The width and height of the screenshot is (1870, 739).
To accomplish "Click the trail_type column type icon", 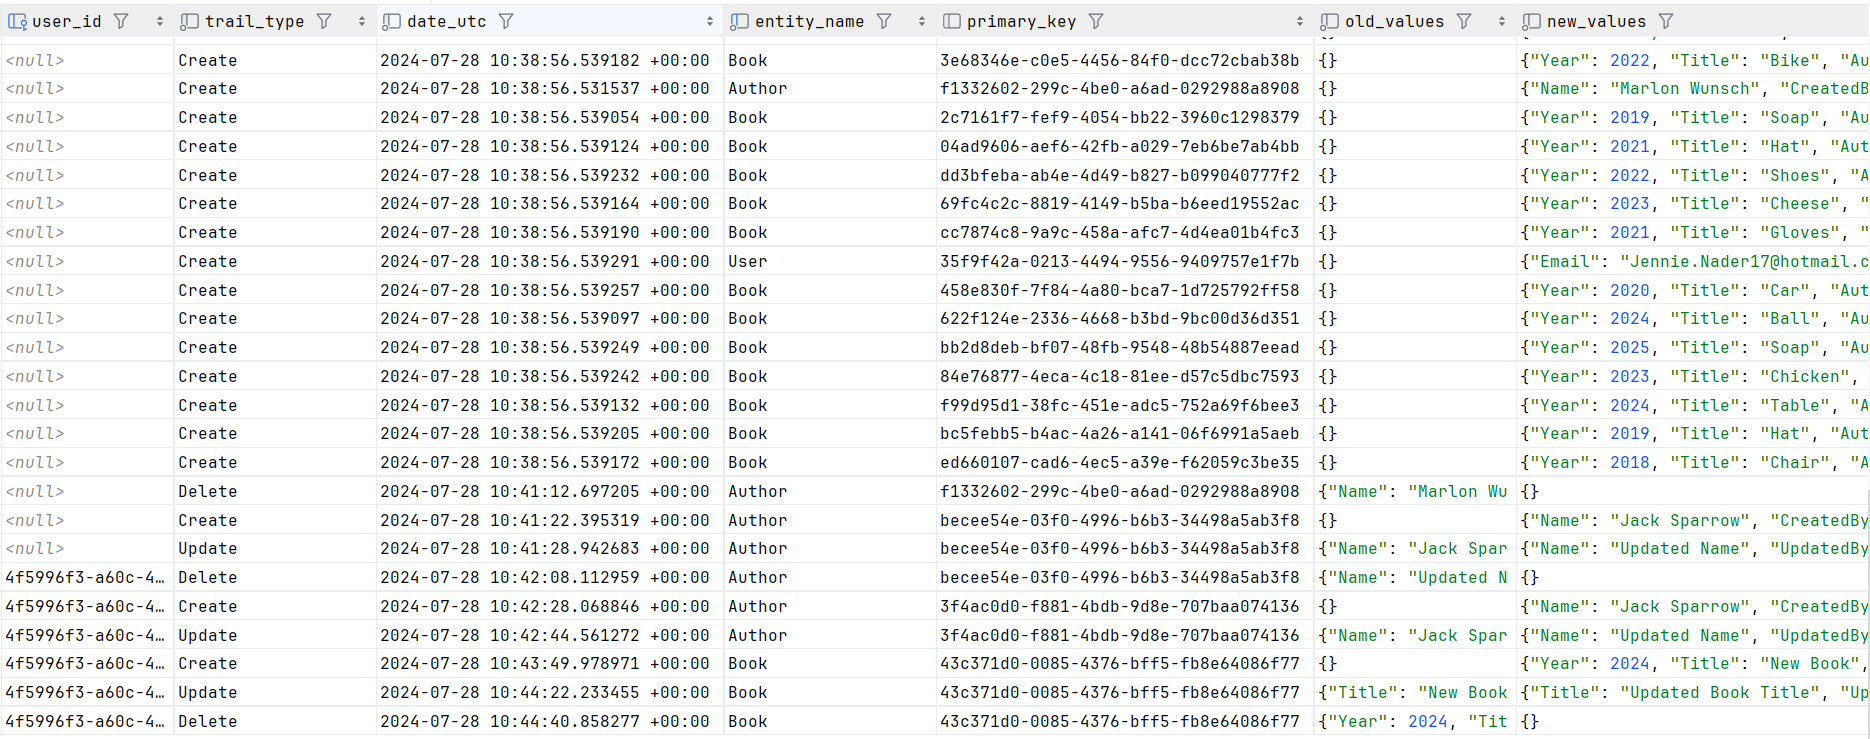I will pos(189,21).
